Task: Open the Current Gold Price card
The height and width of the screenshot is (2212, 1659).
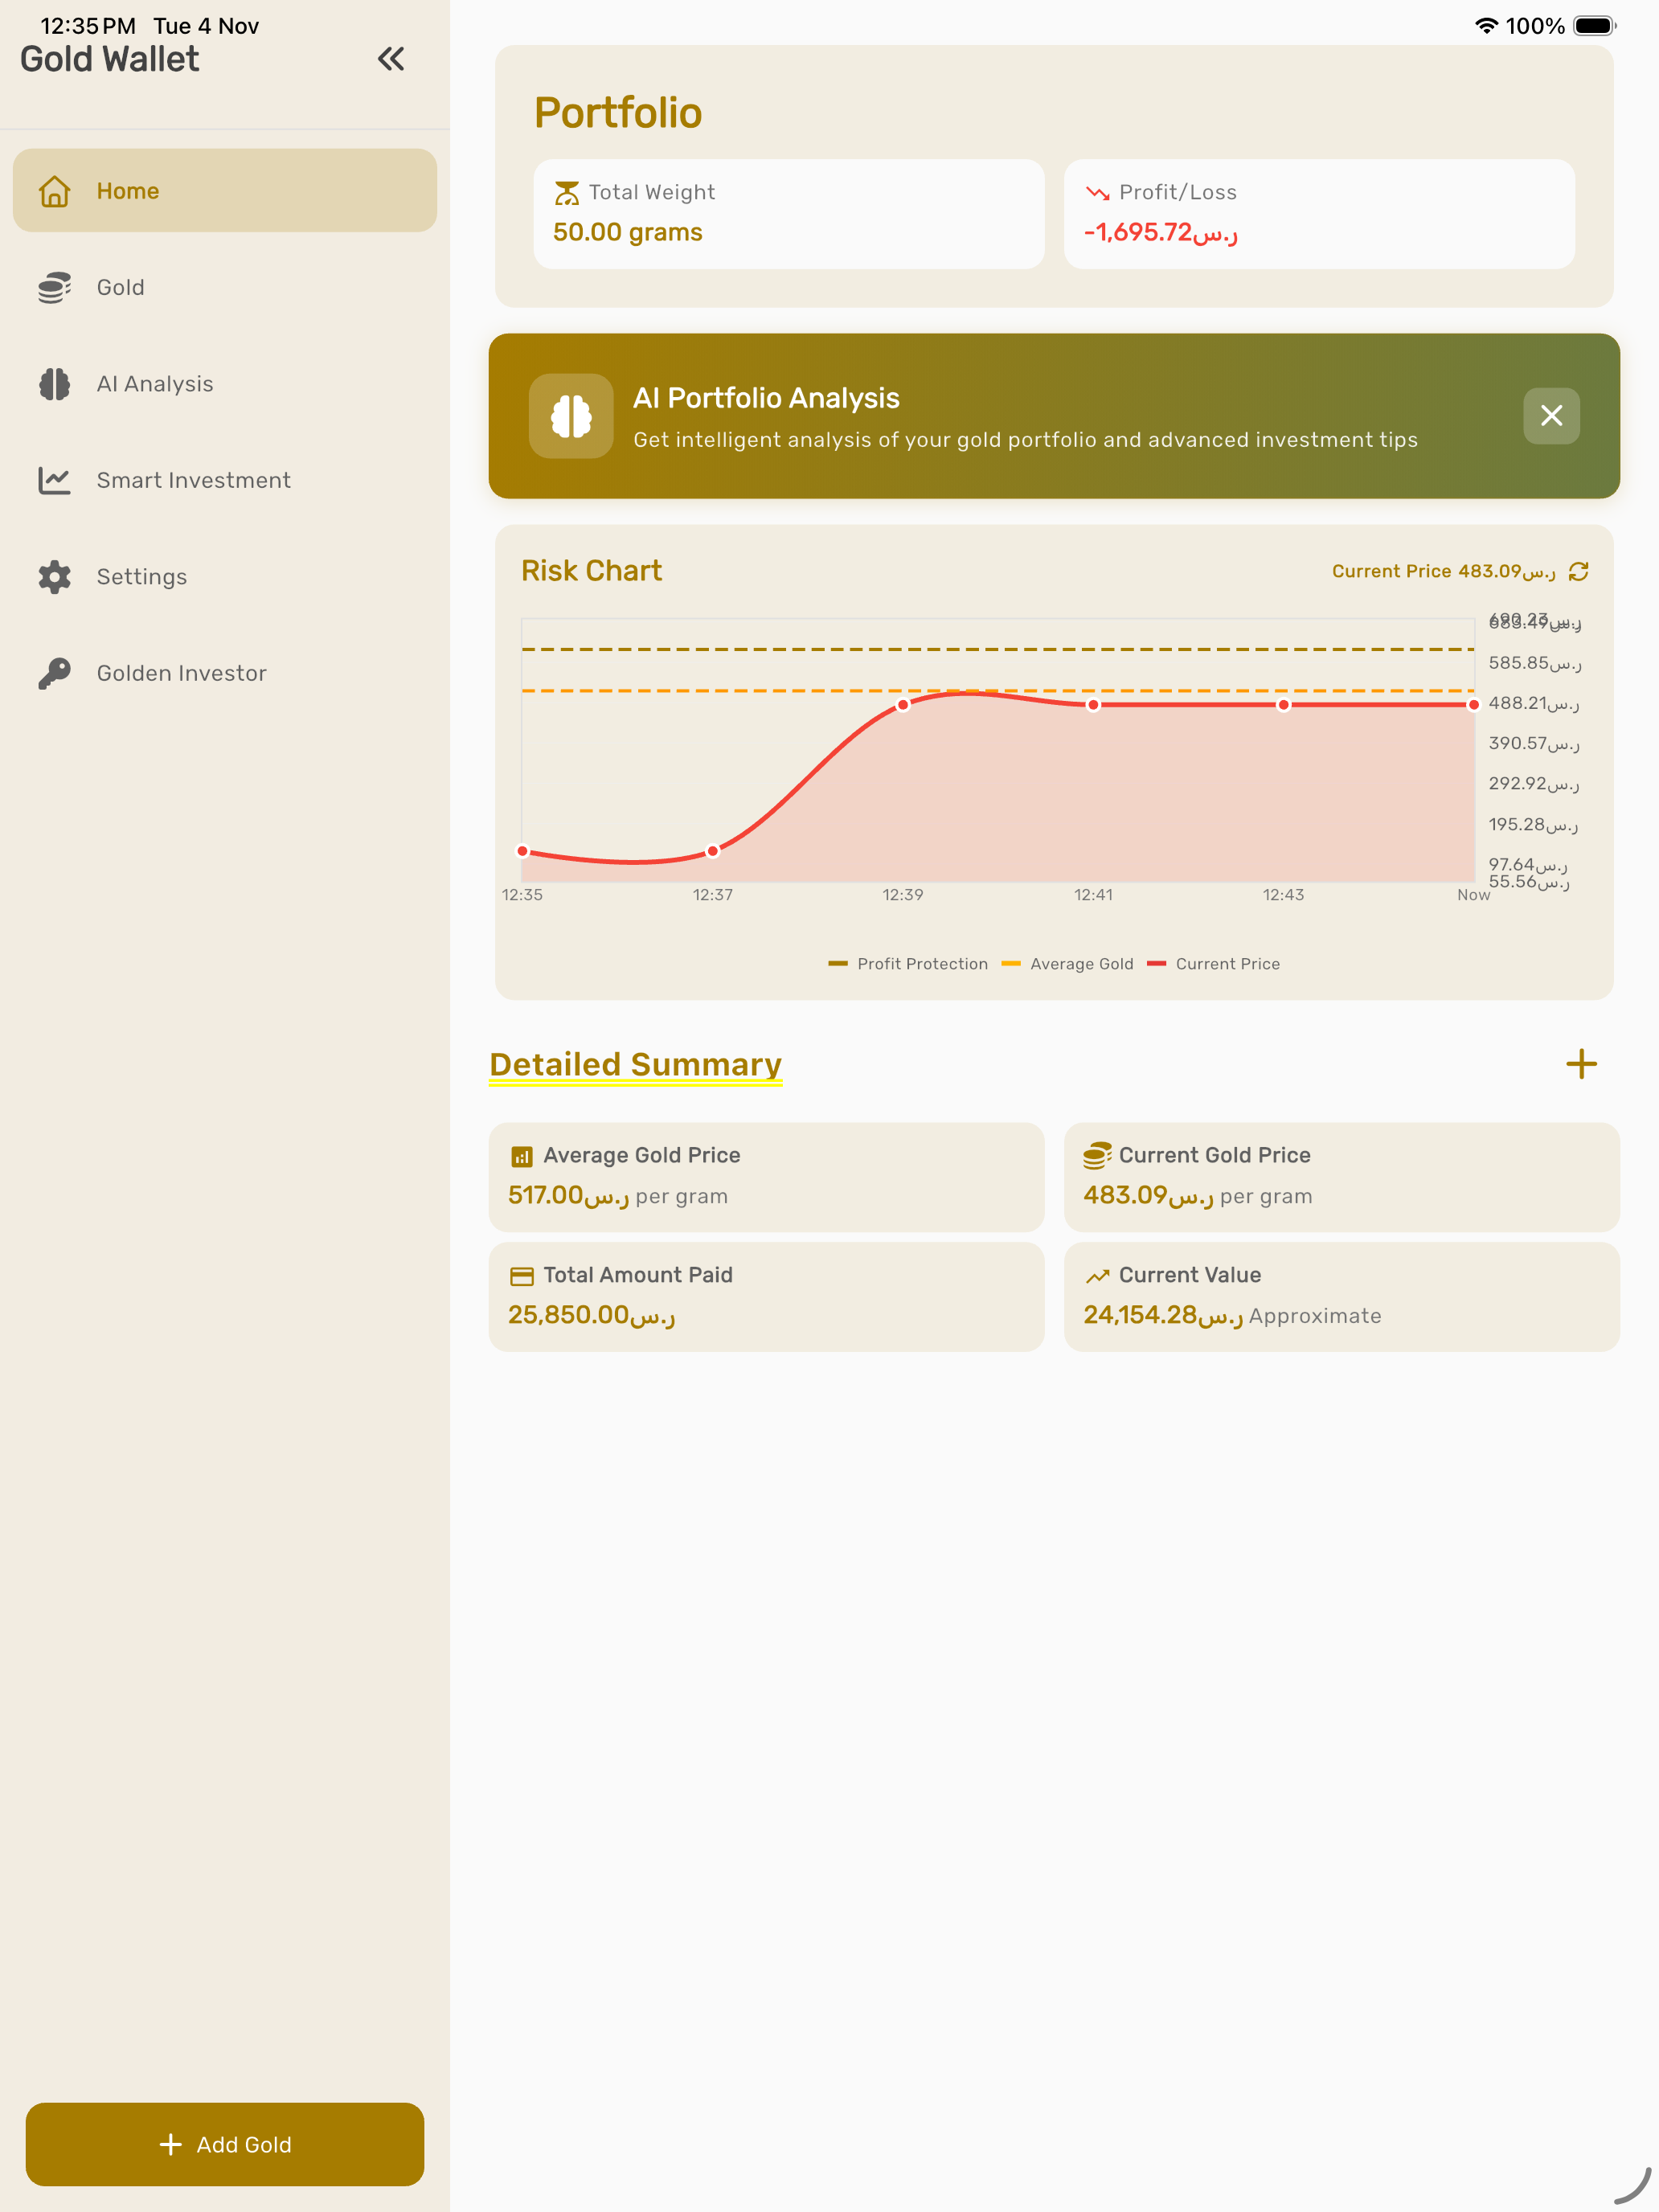Action: point(1341,1176)
